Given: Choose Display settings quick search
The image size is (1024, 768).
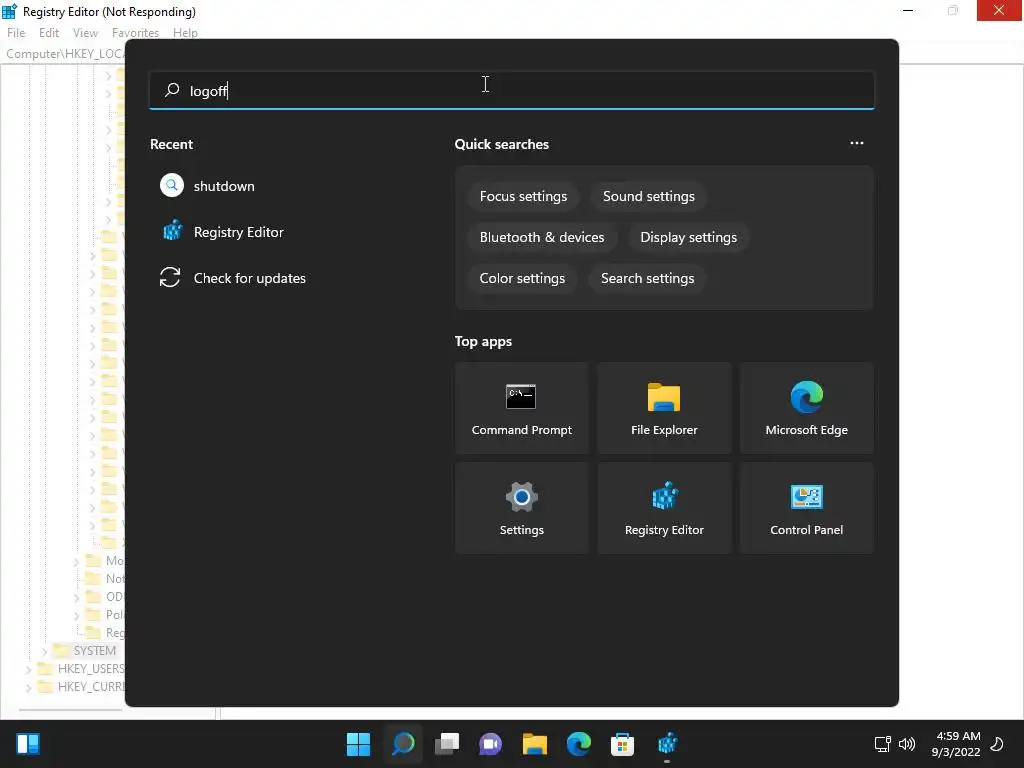Looking at the screenshot, I should (x=688, y=237).
